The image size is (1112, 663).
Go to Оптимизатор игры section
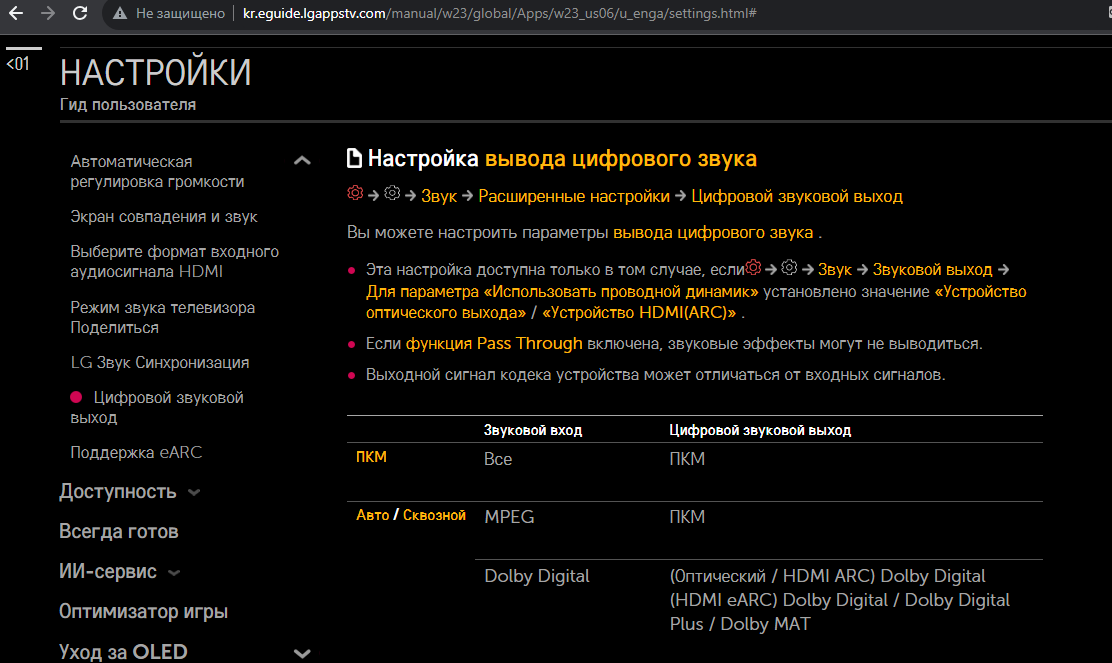pyautogui.click(x=143, y=612)
